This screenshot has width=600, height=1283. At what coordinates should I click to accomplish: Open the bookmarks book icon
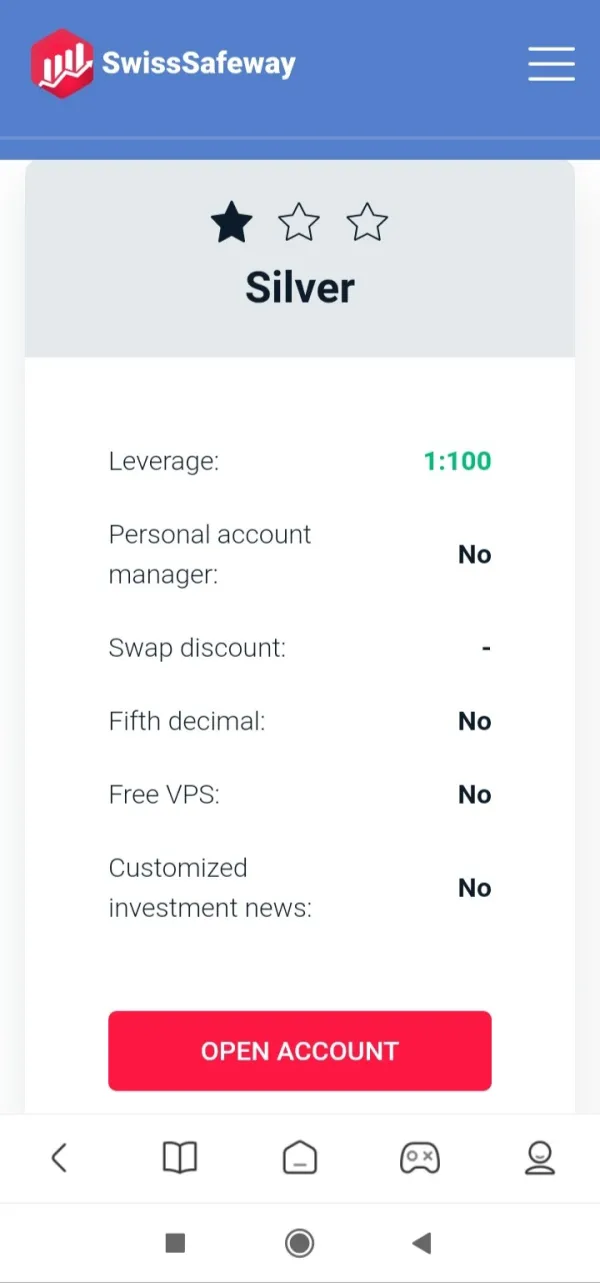[x=180, y=1158]
